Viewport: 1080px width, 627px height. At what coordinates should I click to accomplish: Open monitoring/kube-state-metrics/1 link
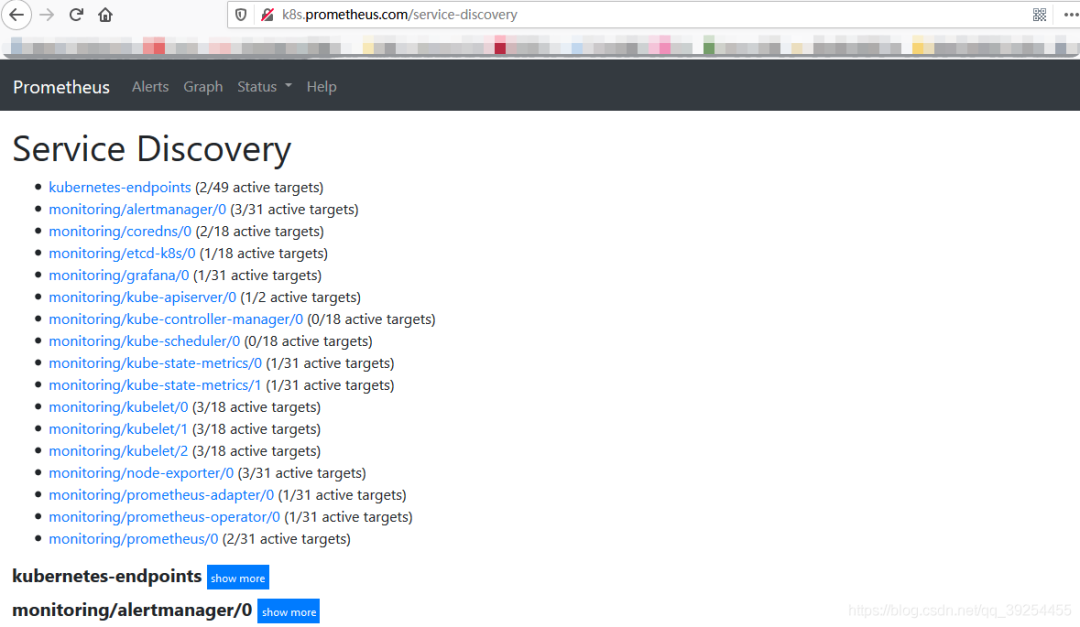point(155,385)
